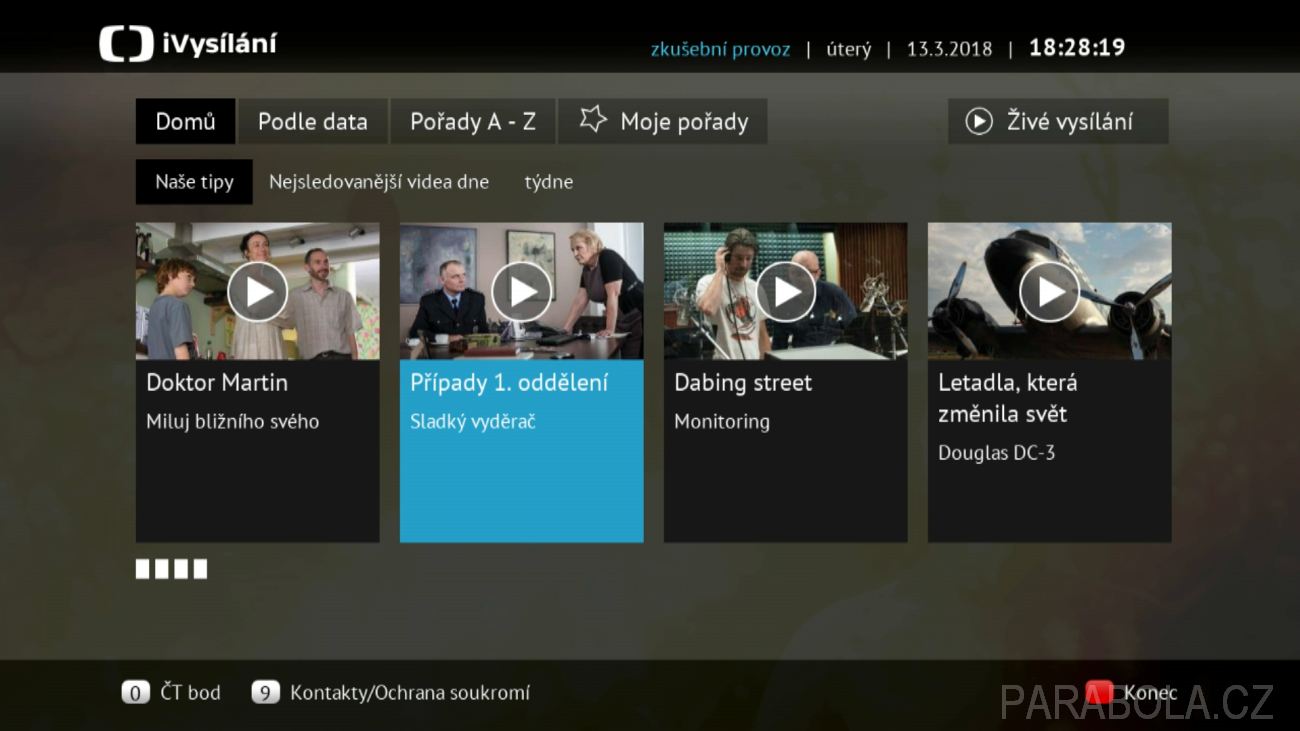Click the Miluj bližního svého subtitle
This screenshot has height=731, width=1300.
(233, 422)
